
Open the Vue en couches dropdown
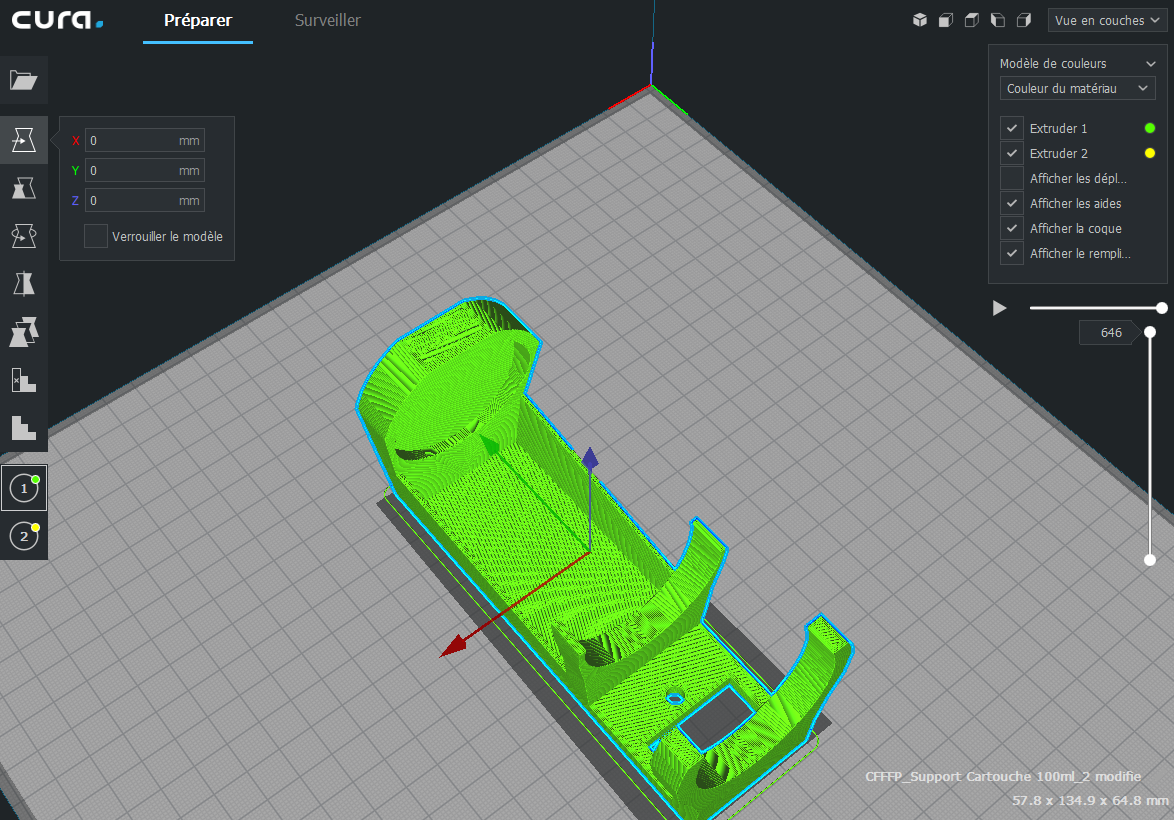point(1107,20)
